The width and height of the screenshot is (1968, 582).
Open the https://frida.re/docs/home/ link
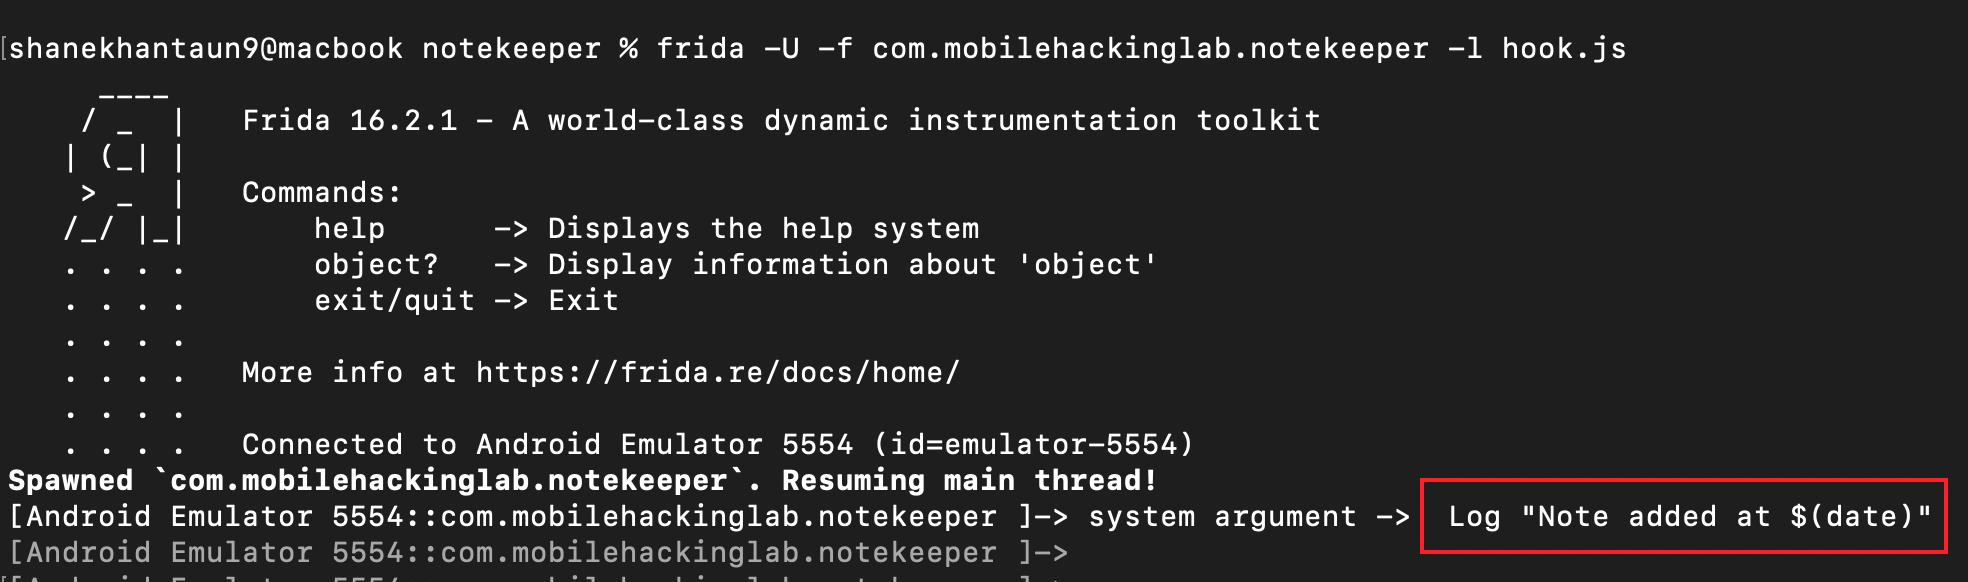717,373
